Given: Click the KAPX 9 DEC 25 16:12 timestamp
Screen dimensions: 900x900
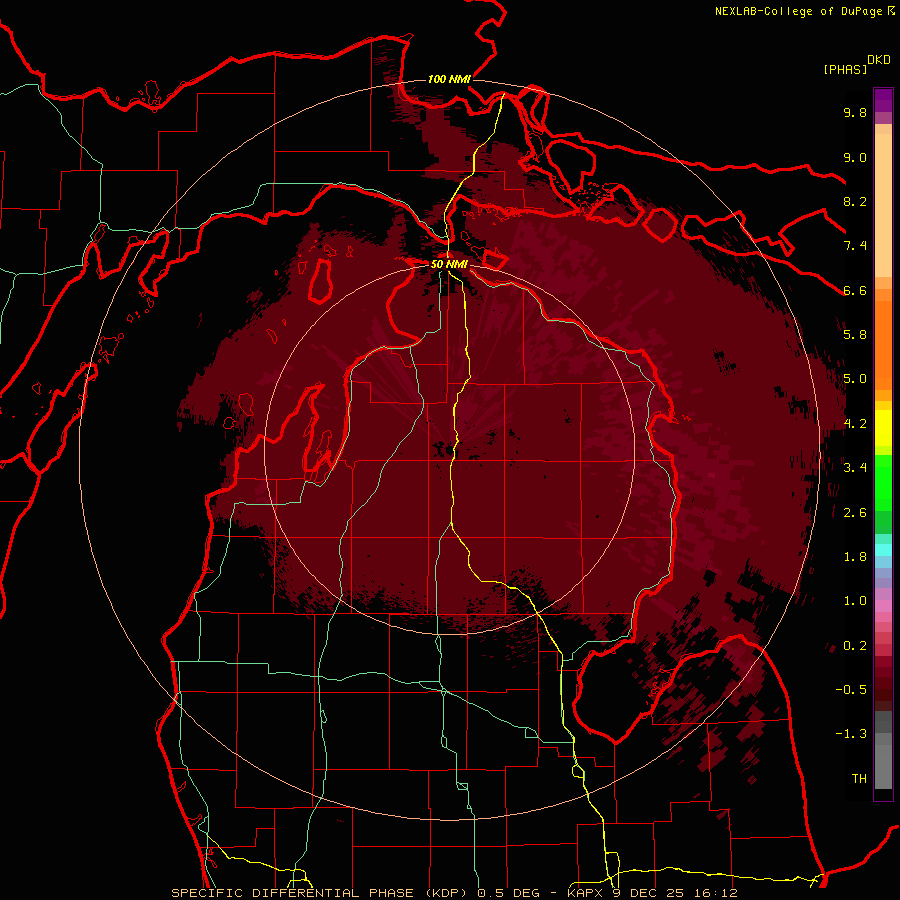Looking at the screenshot, I should pos(652,893).
